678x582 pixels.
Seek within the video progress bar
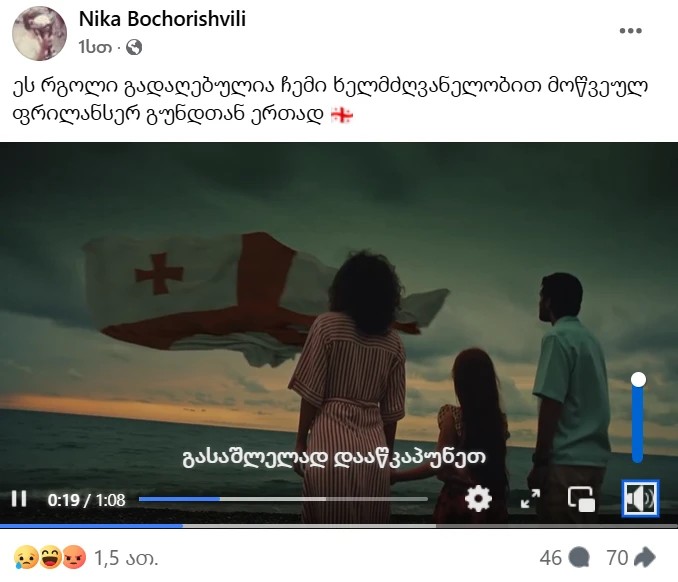283,499
